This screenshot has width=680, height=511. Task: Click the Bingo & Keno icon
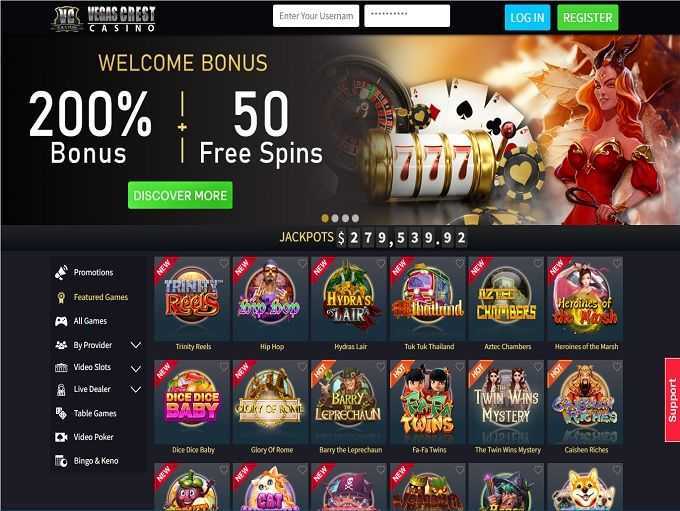pyautogui.click(x=61, y=461)
